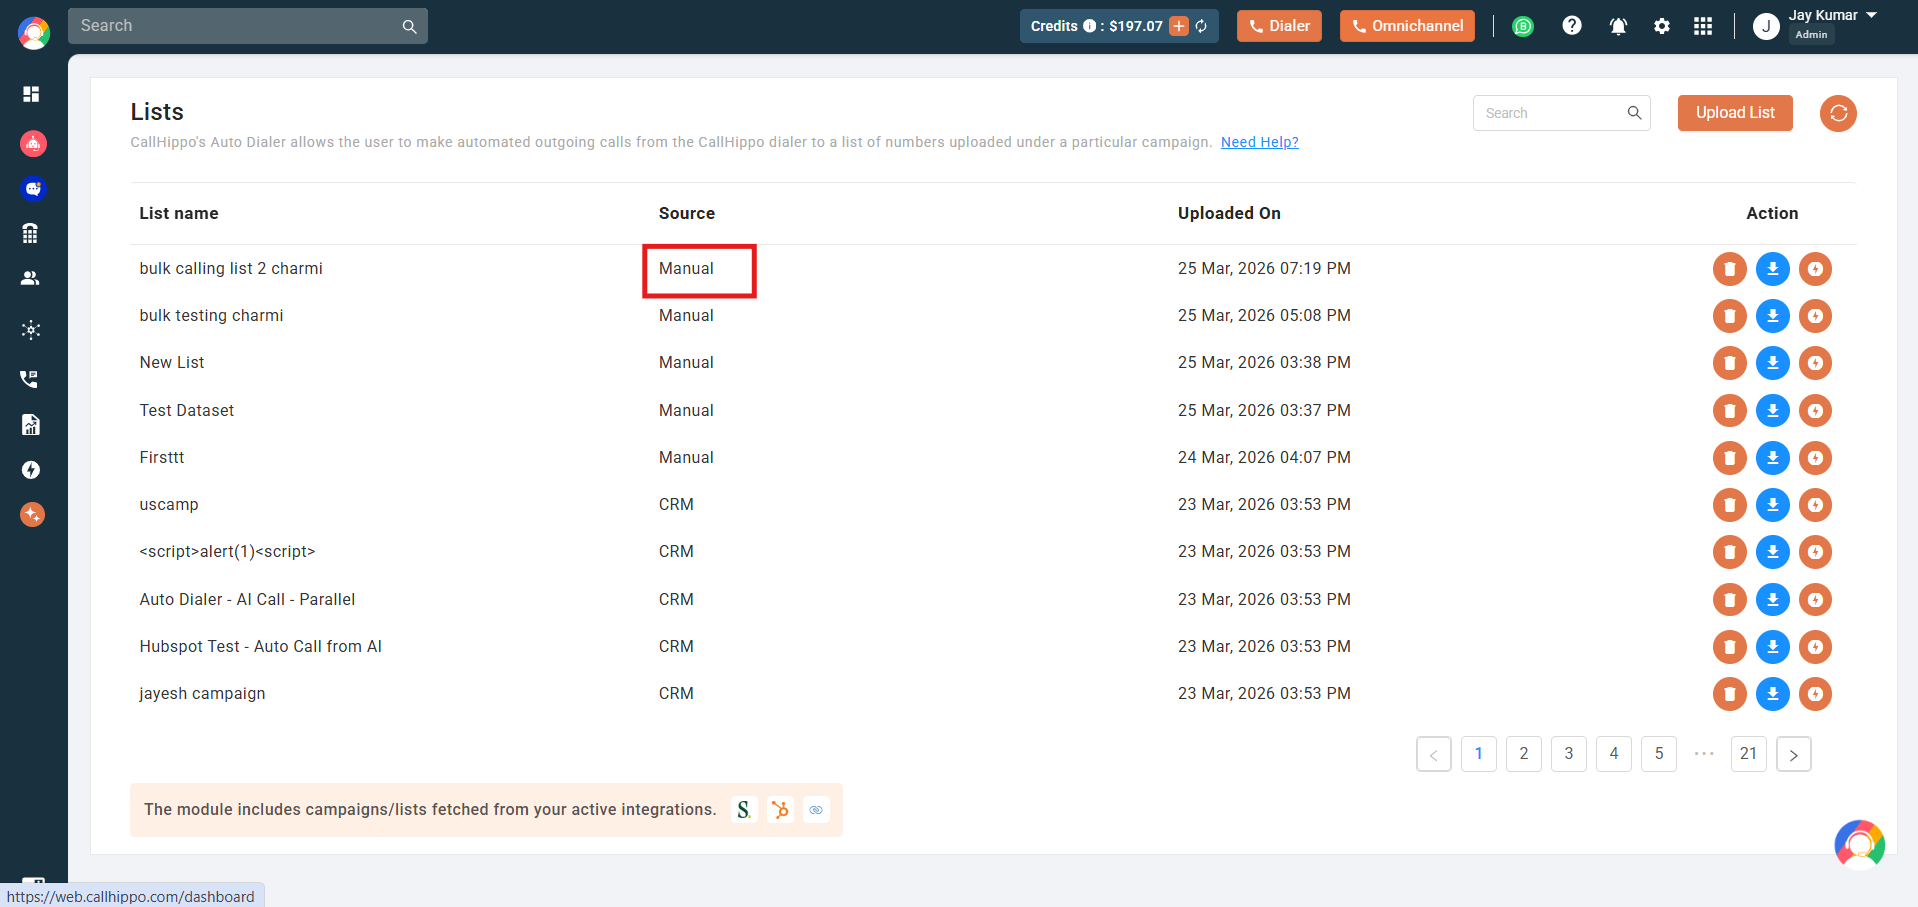Click '24 Mar, 2026 04:07 PM' date cell
This screenshot has width=1918, height=907.
(1264, 457)
